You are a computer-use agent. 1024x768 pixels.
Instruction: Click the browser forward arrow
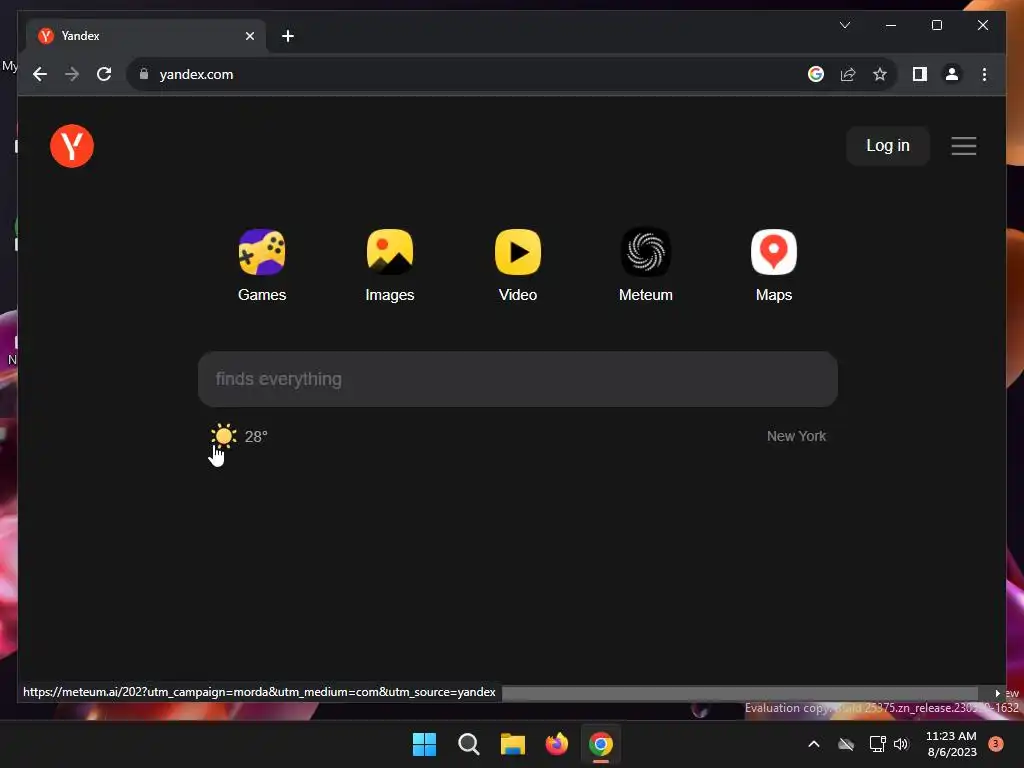72,74
